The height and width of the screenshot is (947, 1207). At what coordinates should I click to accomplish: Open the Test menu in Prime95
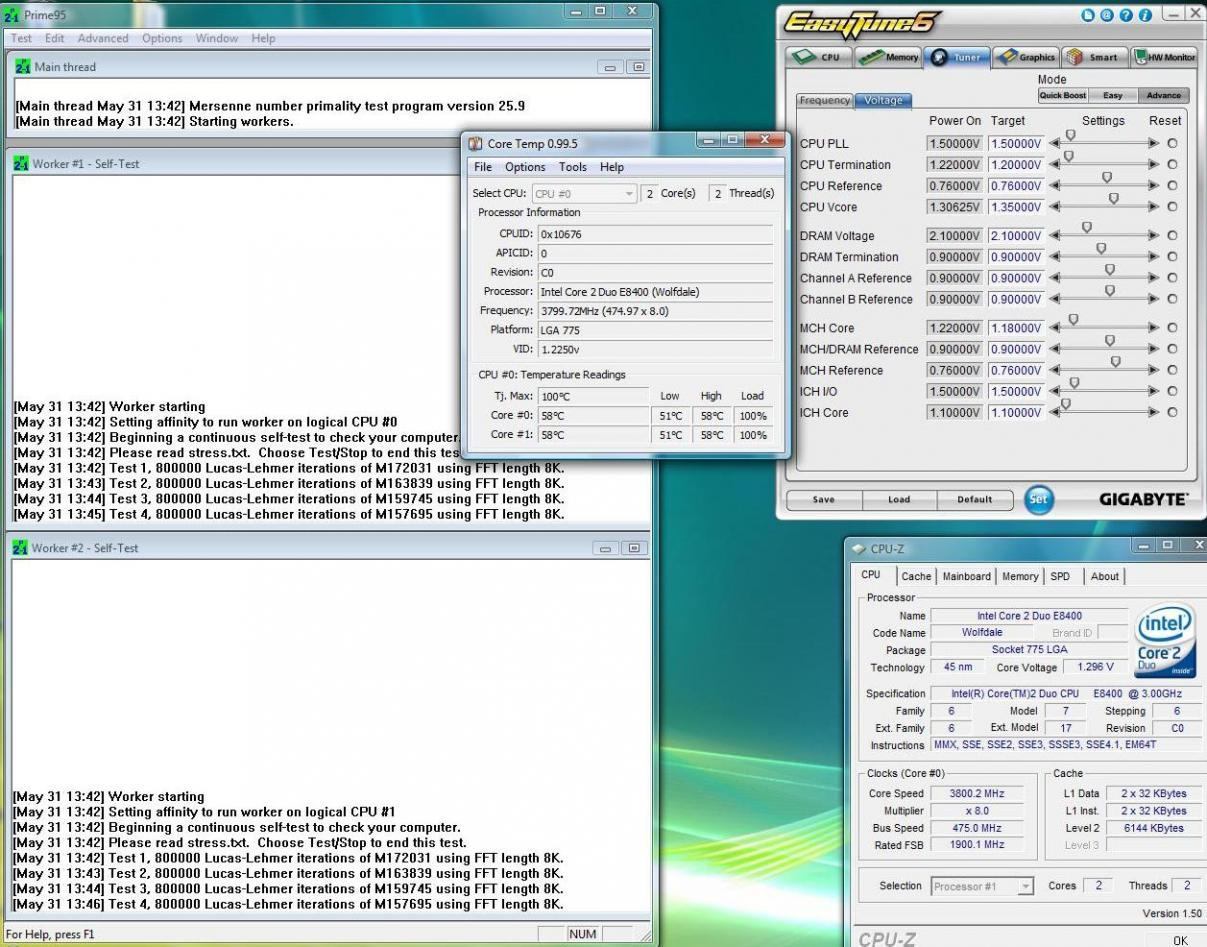[x=21, y=38]
